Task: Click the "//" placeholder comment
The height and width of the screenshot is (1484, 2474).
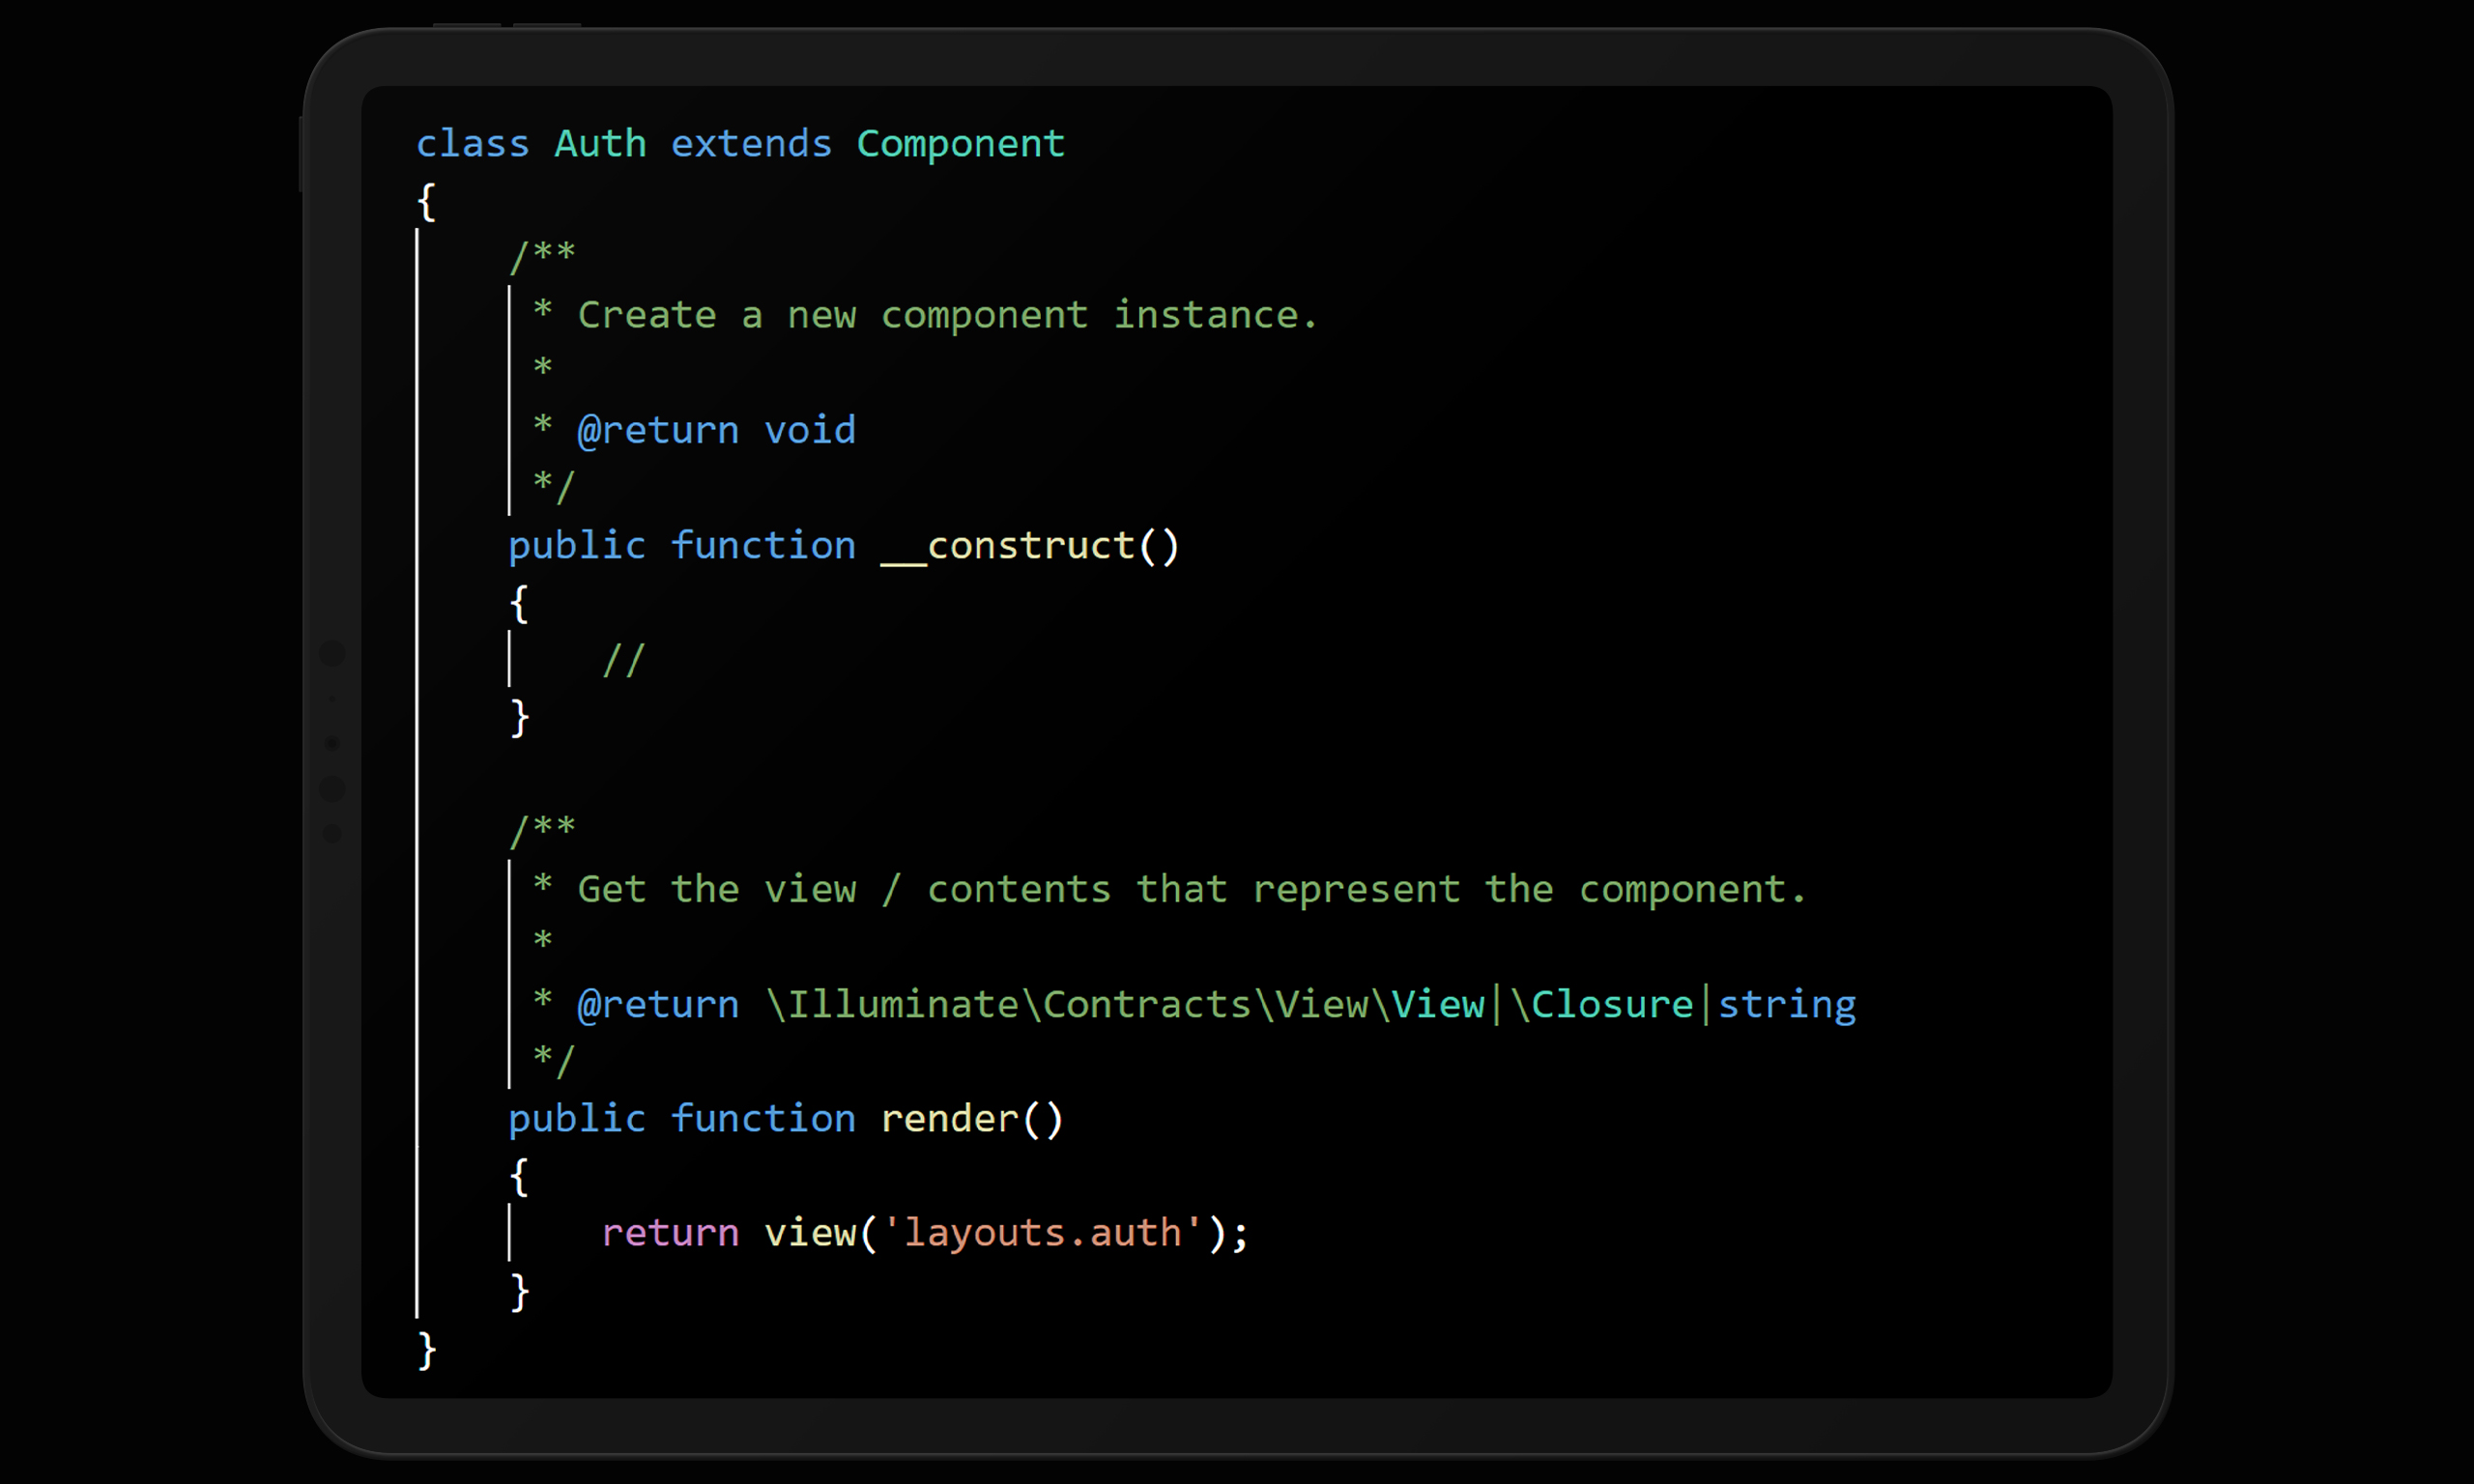Action: pyautogui.click(x=623, y=661)
